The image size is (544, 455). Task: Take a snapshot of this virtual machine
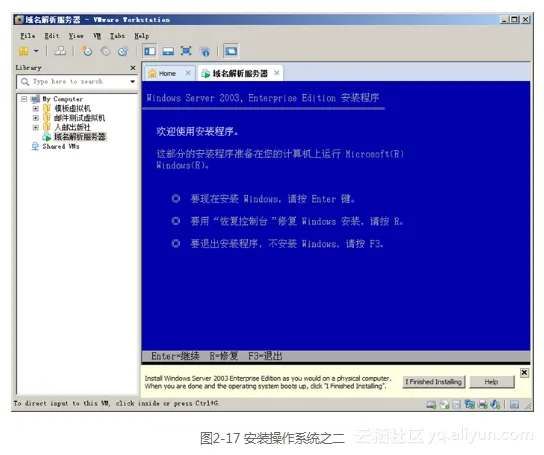(87, 51)
